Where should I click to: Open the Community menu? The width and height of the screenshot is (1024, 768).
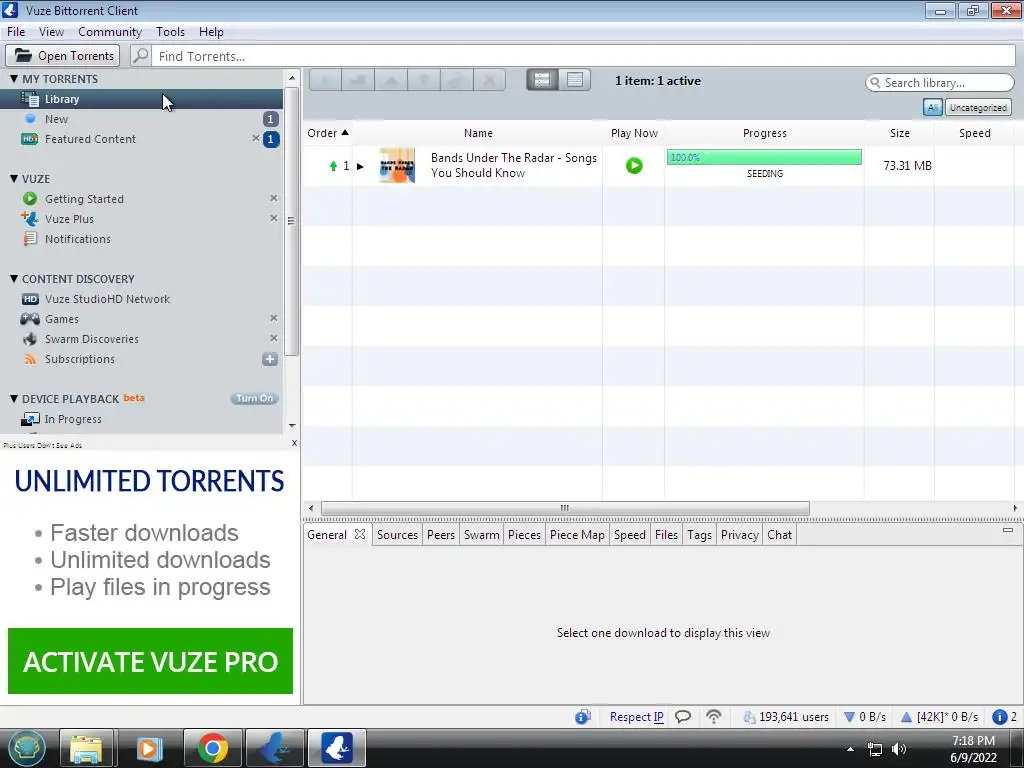[110, 32]
